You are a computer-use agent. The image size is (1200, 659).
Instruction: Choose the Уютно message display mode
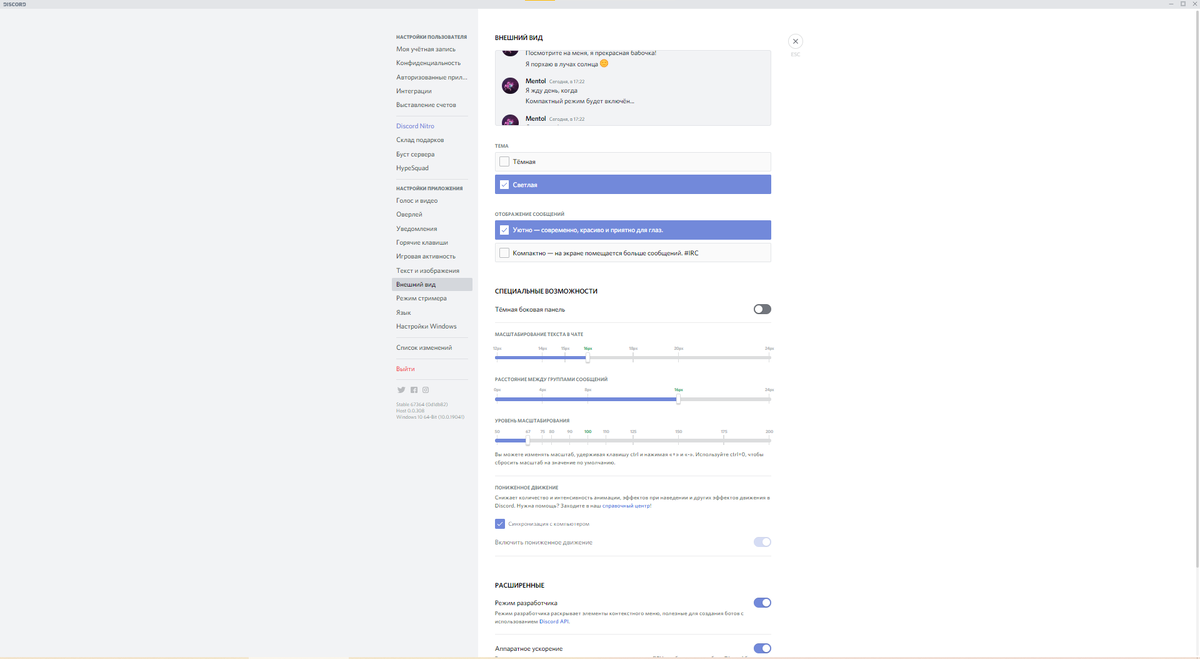pos(633,230)
